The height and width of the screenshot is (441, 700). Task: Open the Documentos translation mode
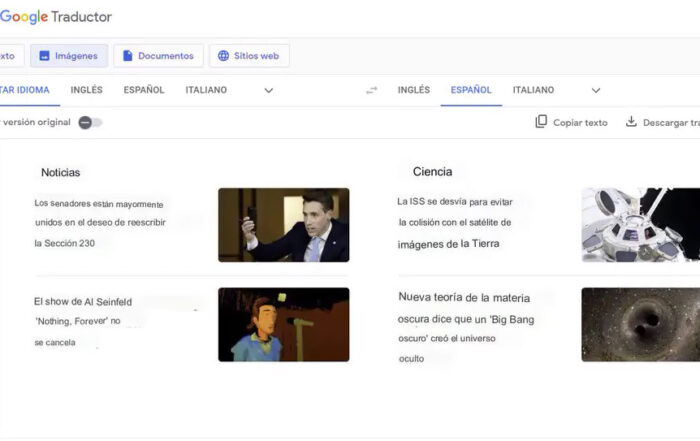pos(158,56)
